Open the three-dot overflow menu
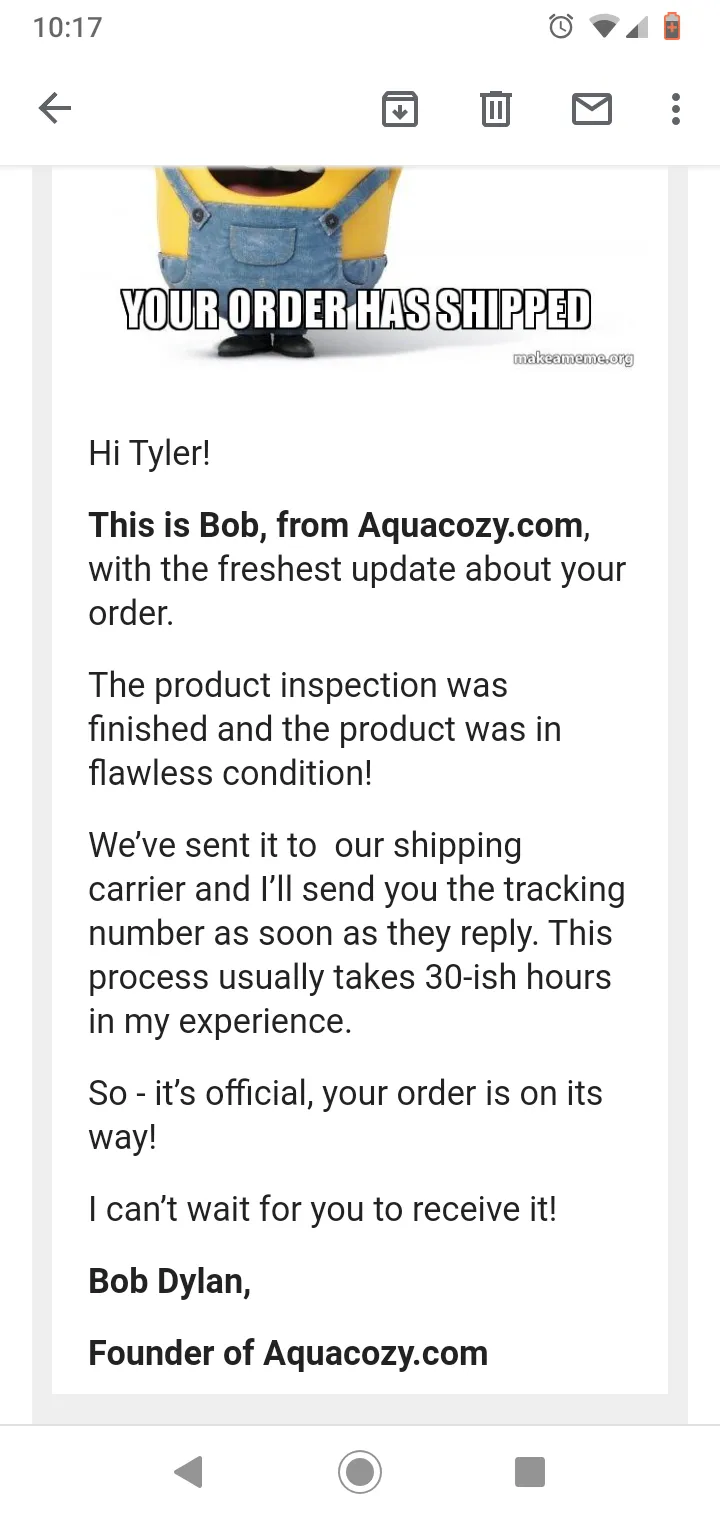The height and width of the screenshot is (1520, 720). 676,108
